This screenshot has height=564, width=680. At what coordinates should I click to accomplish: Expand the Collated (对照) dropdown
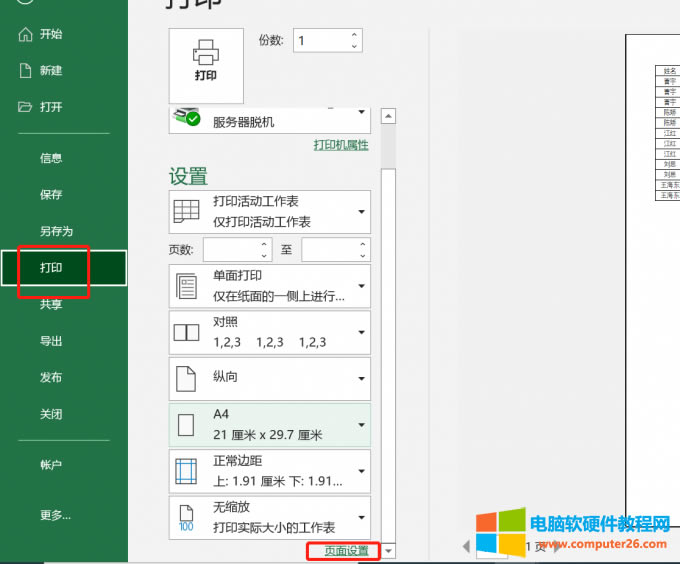[x=270, y=333]
